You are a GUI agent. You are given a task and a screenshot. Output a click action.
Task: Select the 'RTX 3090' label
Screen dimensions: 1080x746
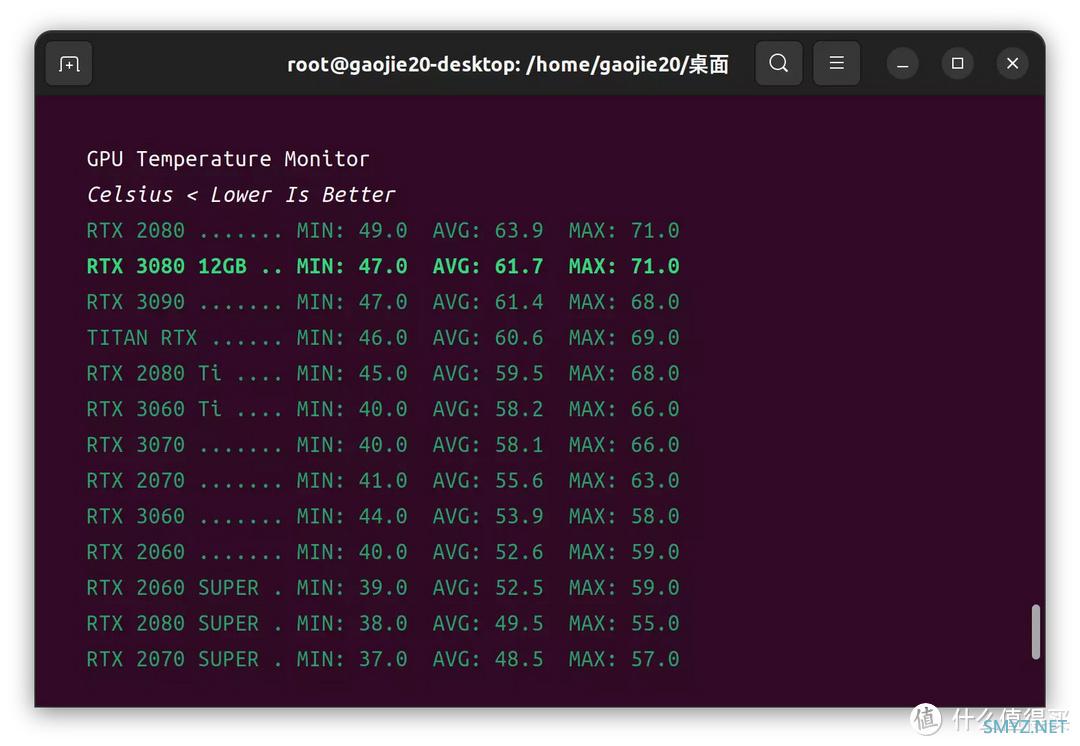[136, 302]
